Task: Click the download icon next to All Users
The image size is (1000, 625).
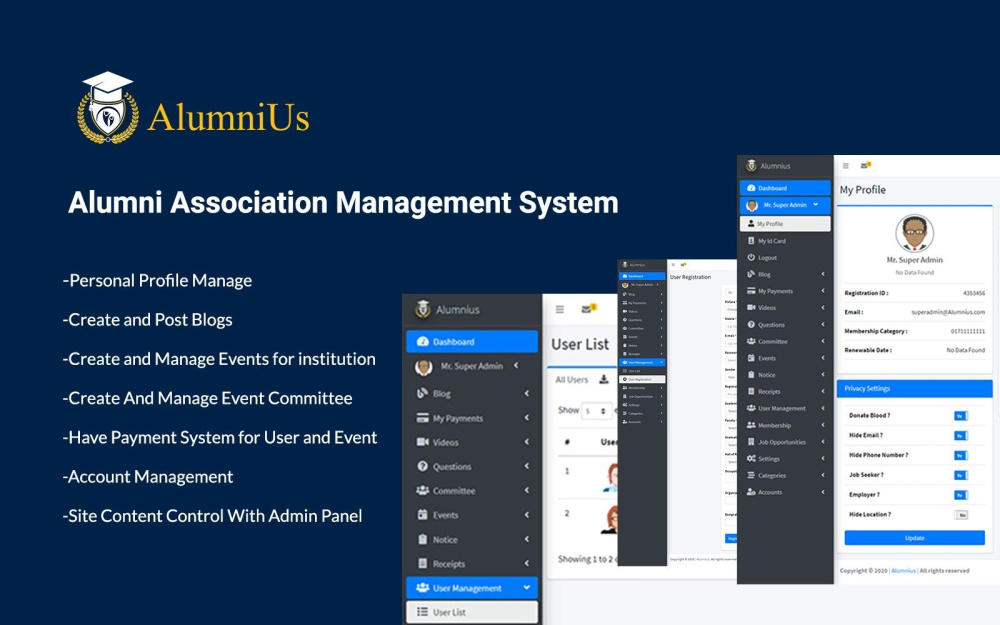Action: 603,380
